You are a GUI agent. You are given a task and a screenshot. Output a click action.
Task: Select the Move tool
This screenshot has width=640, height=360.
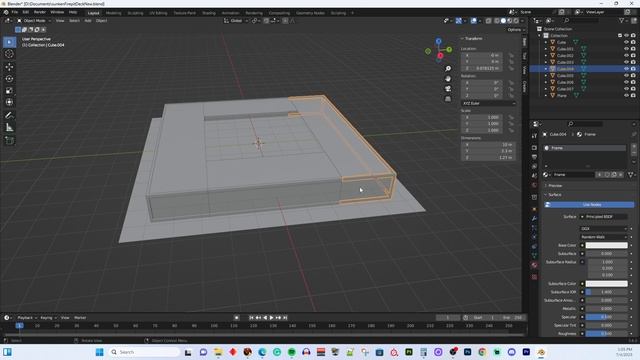tap(9, 67)
